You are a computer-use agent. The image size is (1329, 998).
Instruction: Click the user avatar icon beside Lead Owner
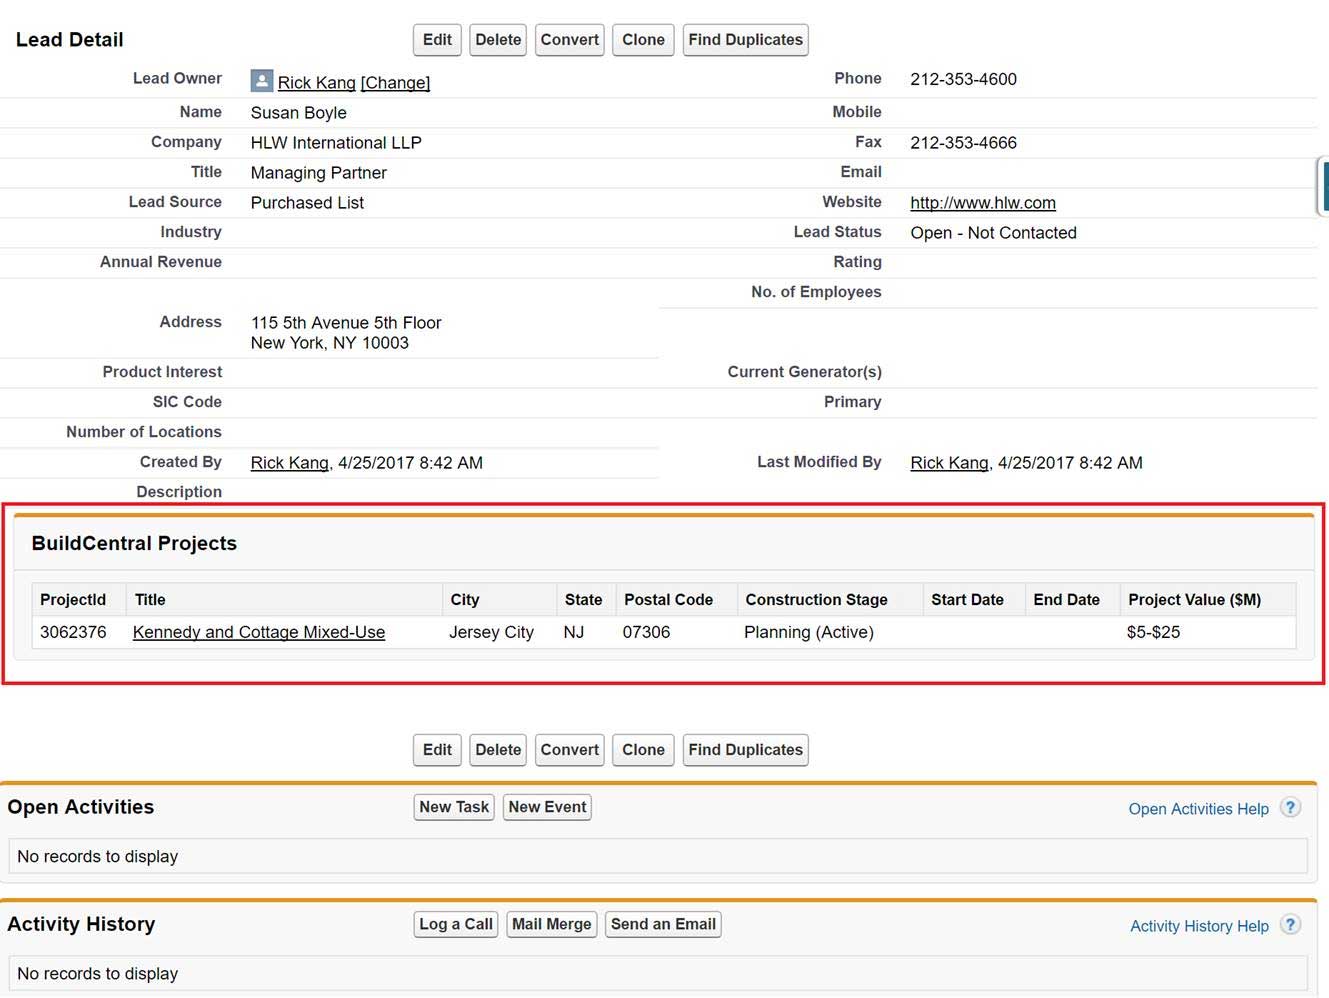click(261, 81)
